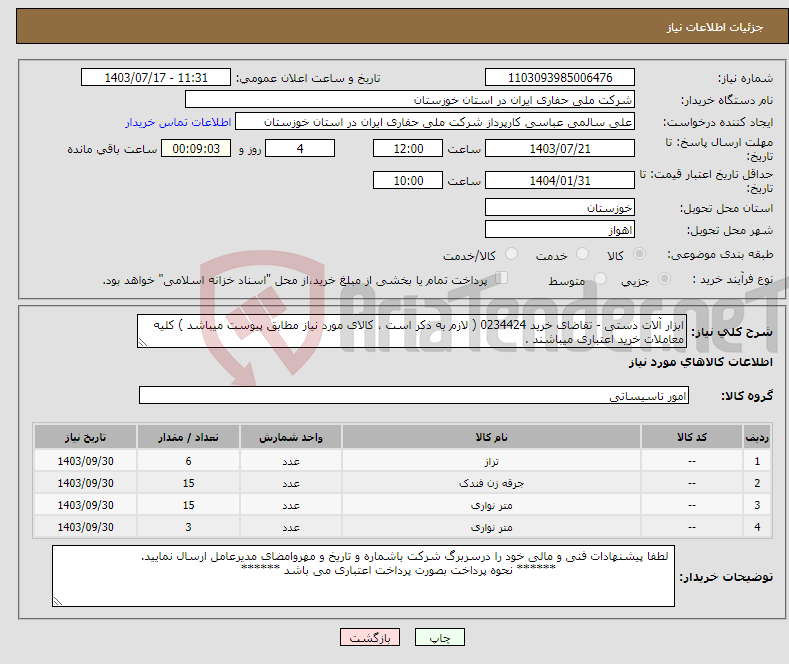
Task: Click the item name جرقه زن فندک
Action: (491, 483)
